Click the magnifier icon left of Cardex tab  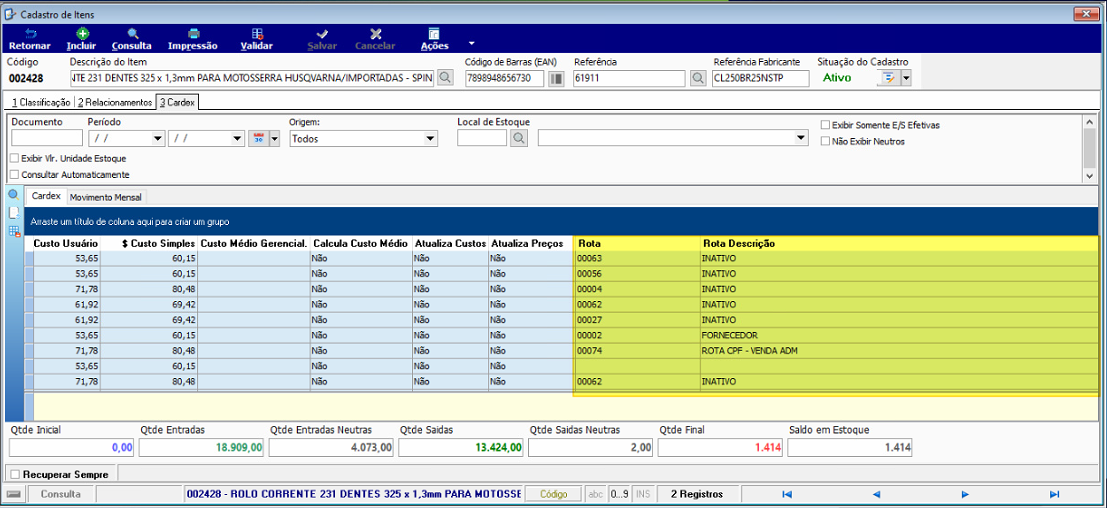13,195
